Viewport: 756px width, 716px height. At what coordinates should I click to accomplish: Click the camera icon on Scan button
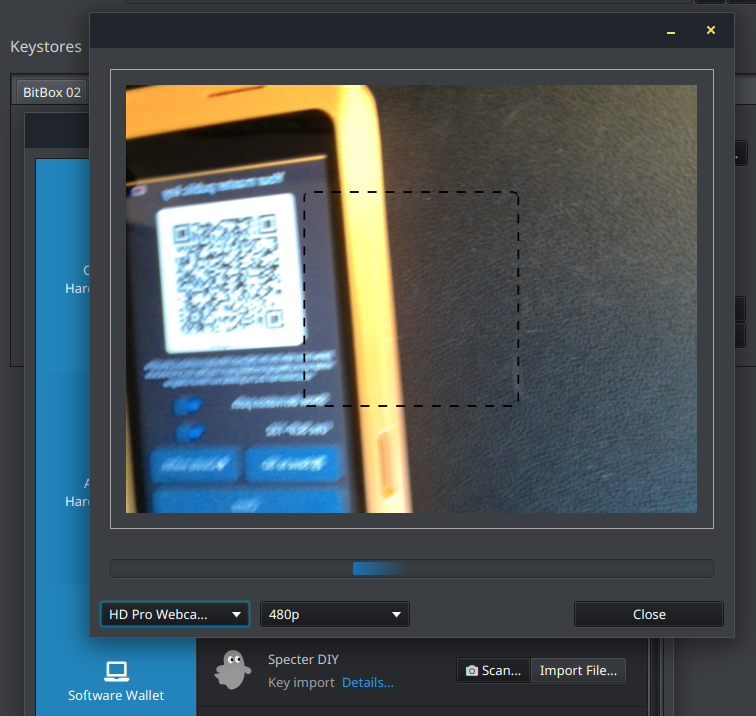coord(472,671)
